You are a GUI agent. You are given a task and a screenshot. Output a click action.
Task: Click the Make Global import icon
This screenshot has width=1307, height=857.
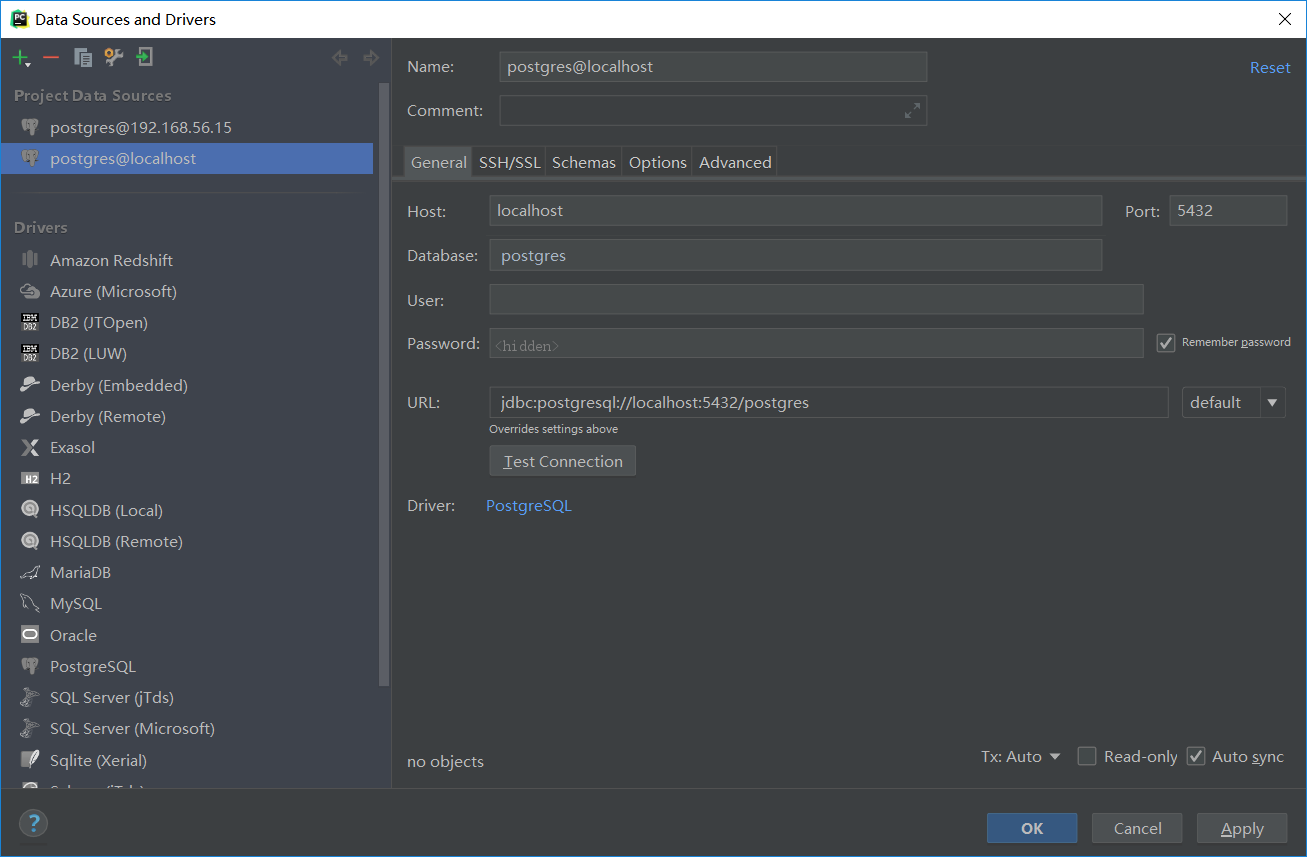(x=145, y=58)
